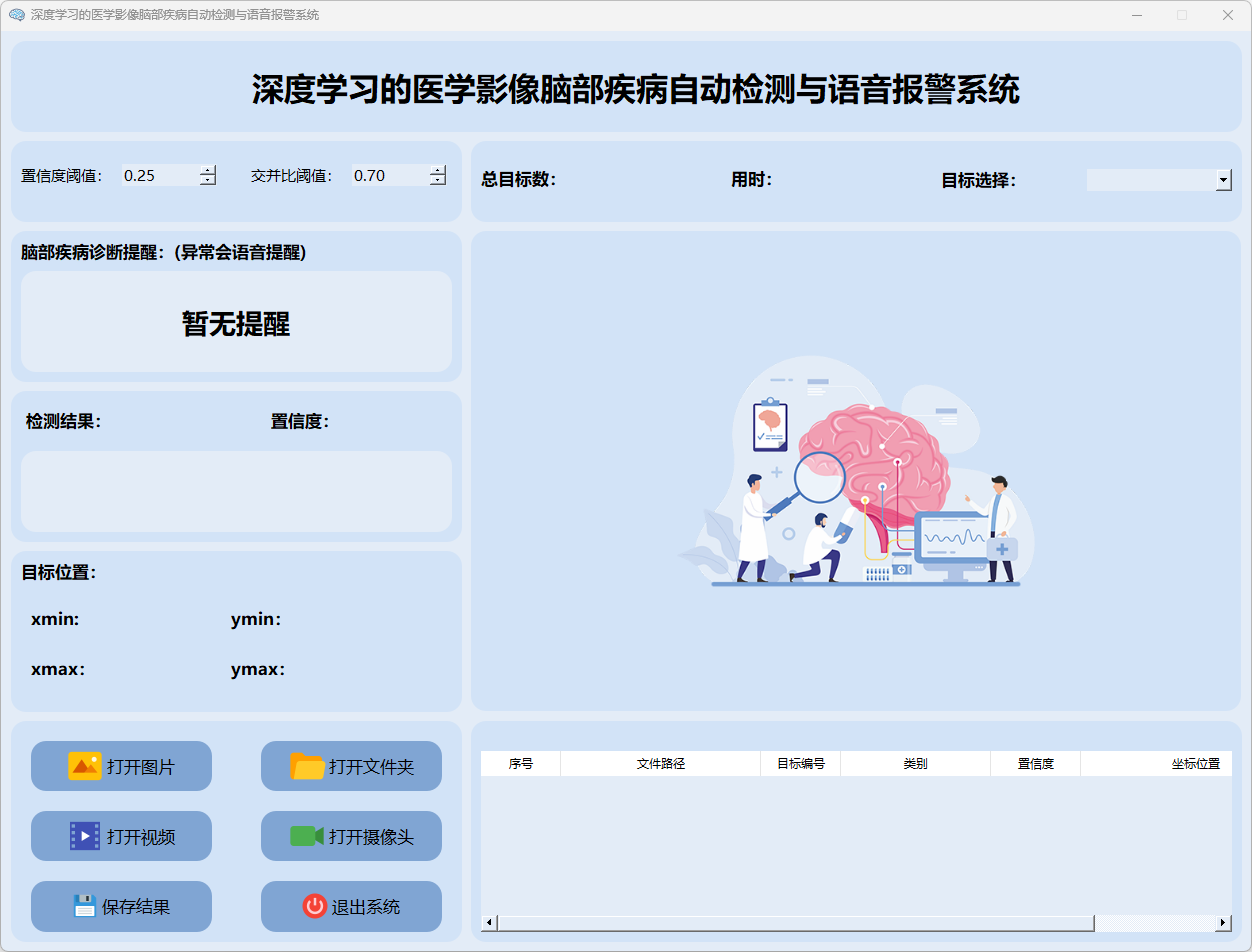Viewport: 1252px width, 952px height.
Task: Click the 检测结果 label
Action: click(63, 422)
